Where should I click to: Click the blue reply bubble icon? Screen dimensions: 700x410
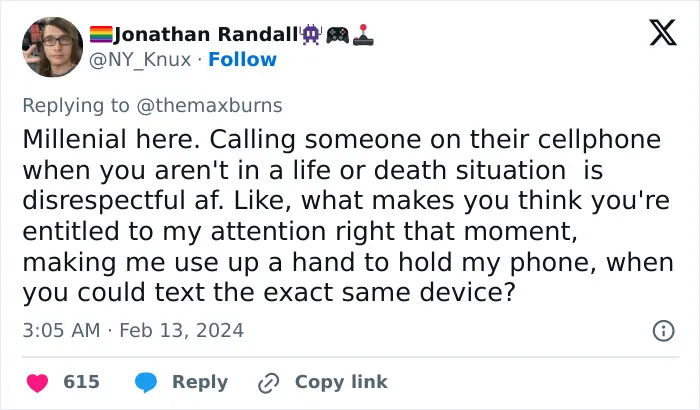coord(146,383)
